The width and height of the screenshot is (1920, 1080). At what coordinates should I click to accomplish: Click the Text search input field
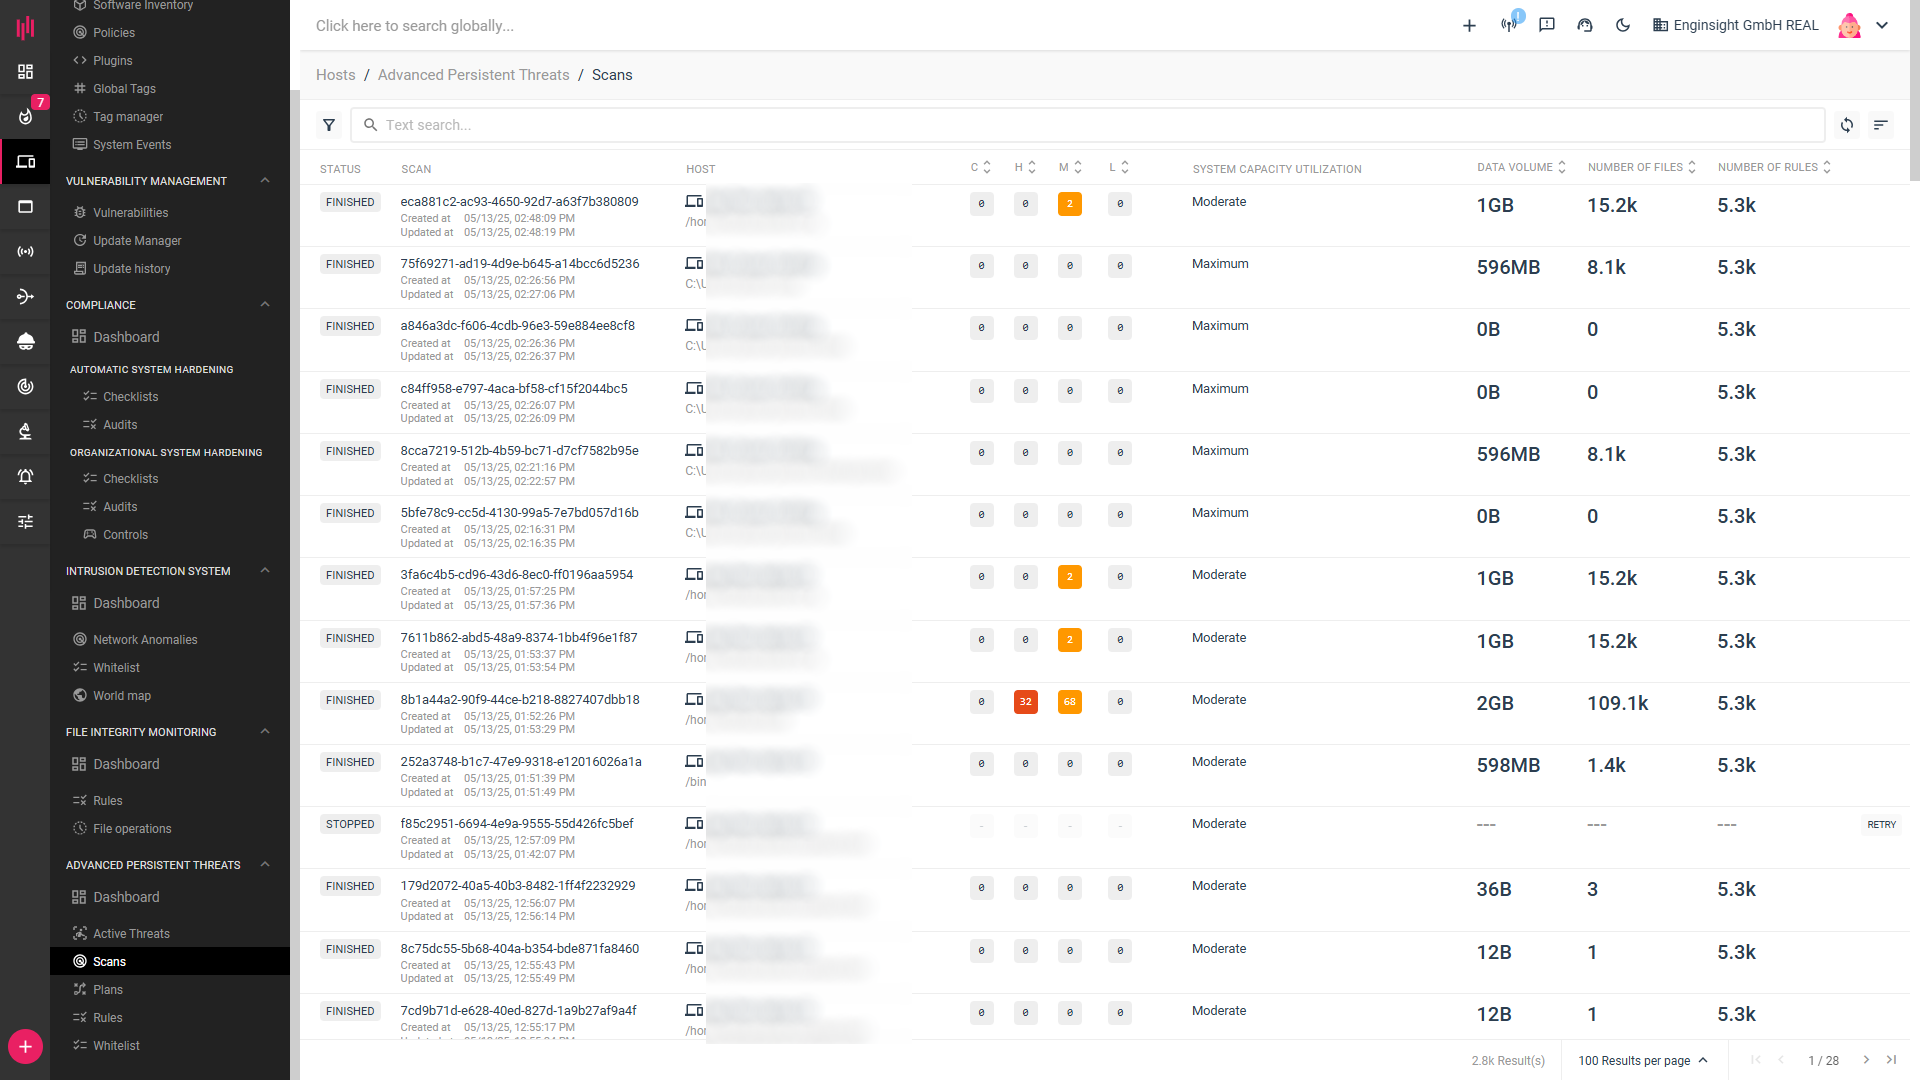[x=1090, y=125]
